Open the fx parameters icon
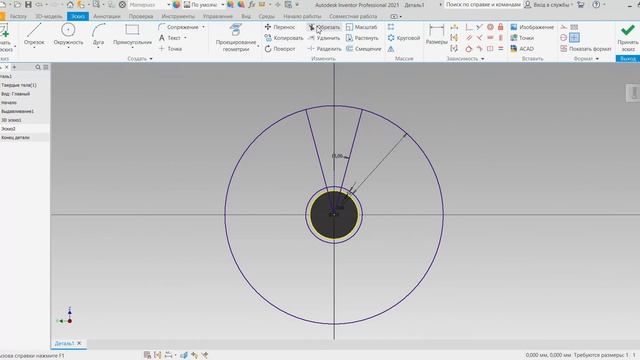Image resolution: width=640 pixels, height=360 pixels. click(252, 5)
